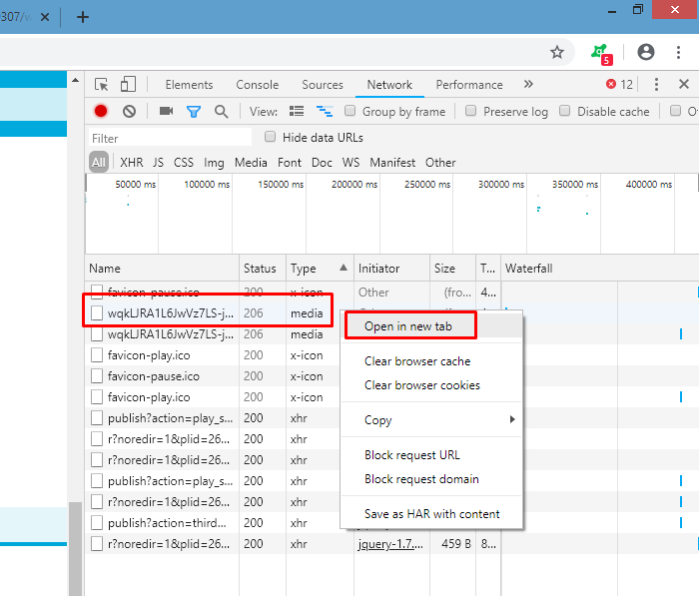Check the Group by frame checkbox
699x596 pixels.
click(x=350, y=111)
